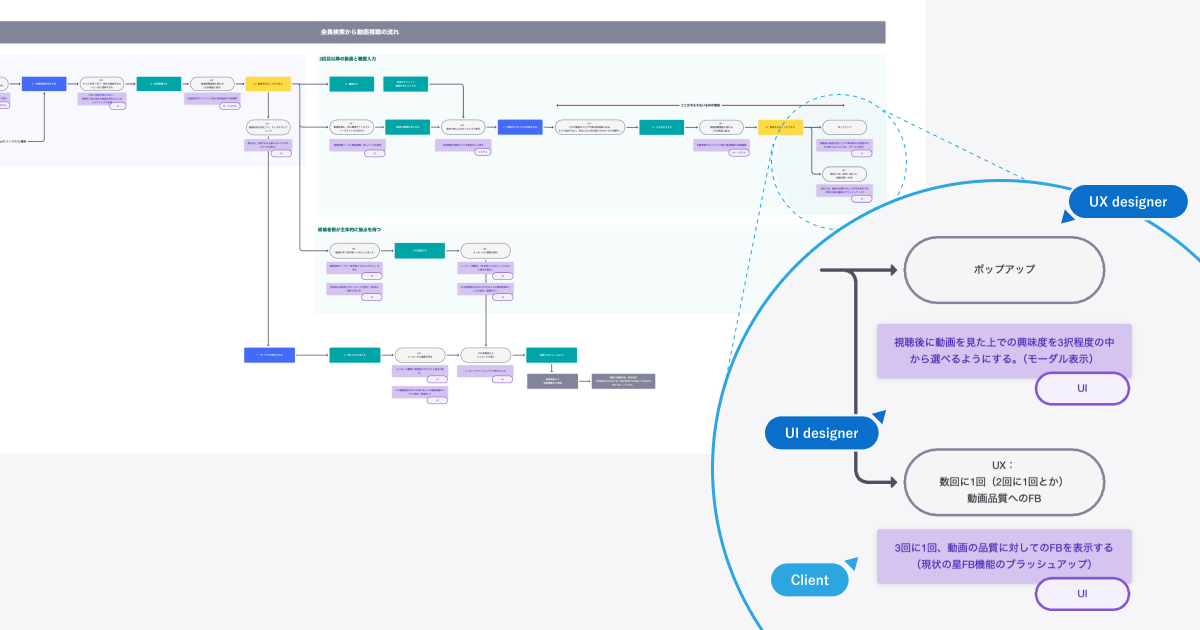
Task: Select the UI designer label badge
Action: pos(821,433)
